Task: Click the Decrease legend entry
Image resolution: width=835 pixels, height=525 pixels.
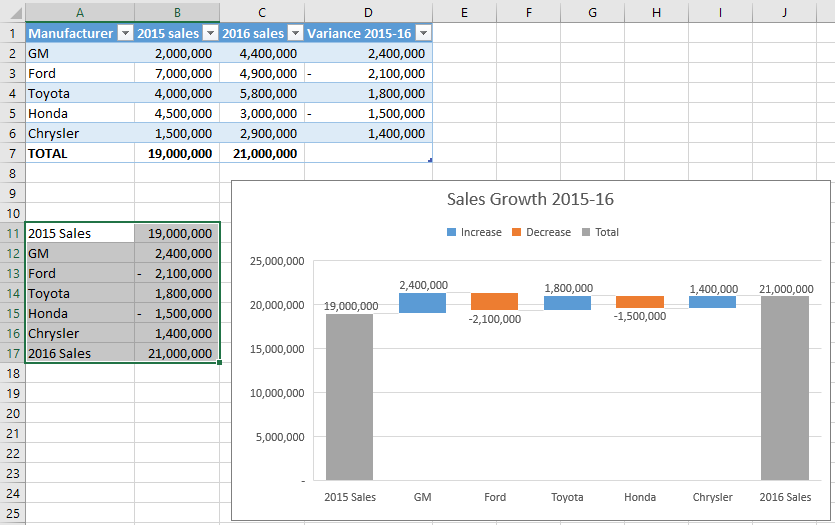Action: point(541,232)
